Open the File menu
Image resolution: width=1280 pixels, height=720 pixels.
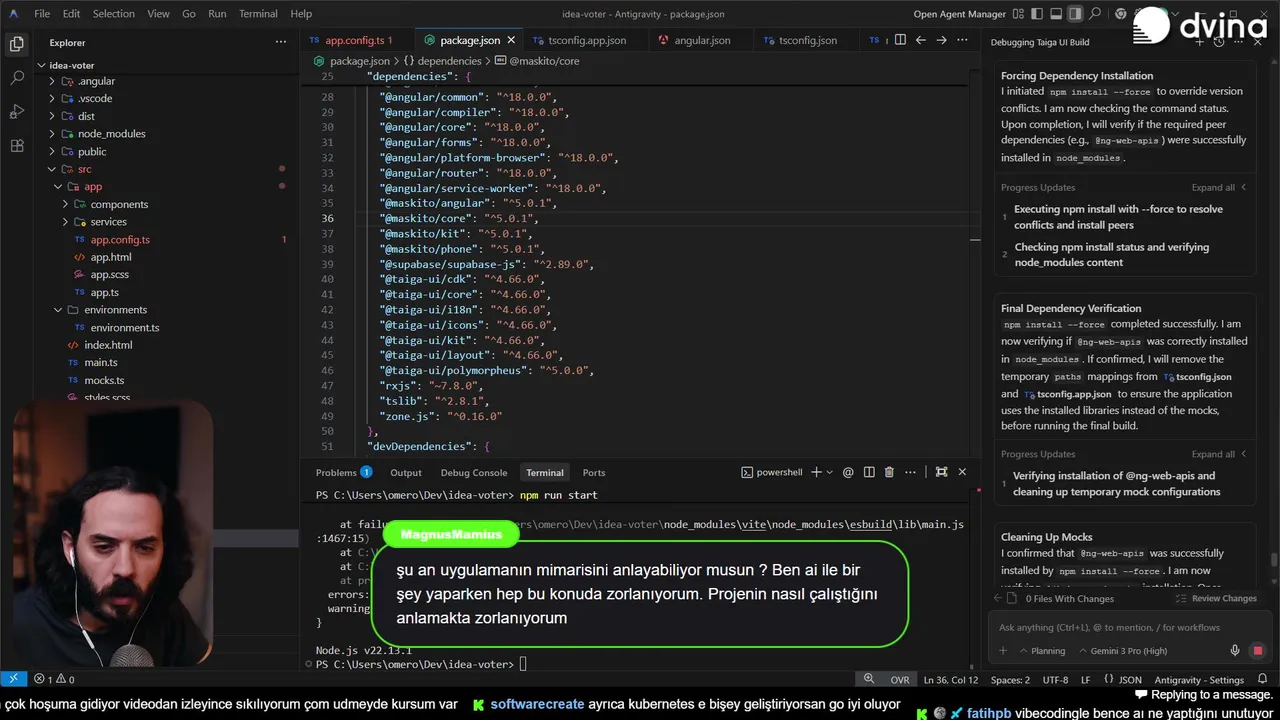tap(42, 14)
